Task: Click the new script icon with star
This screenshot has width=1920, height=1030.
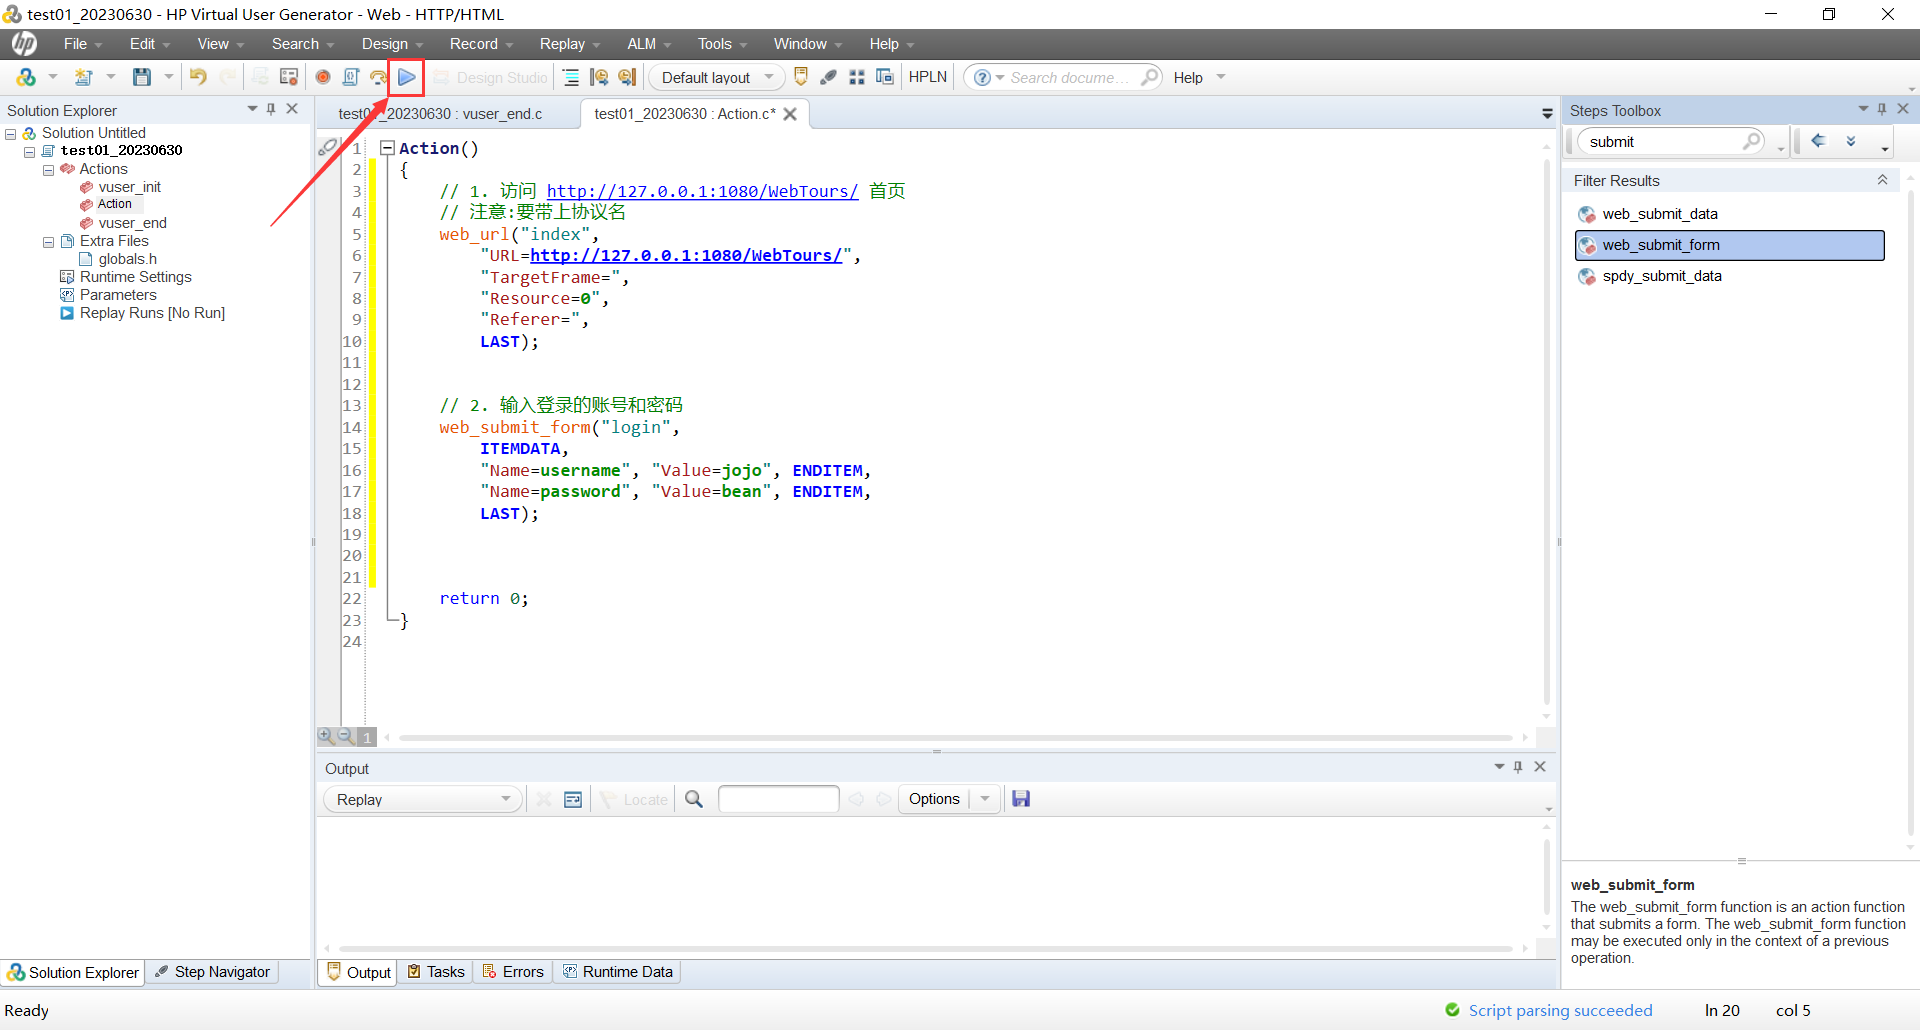Action: click(84, 77)
